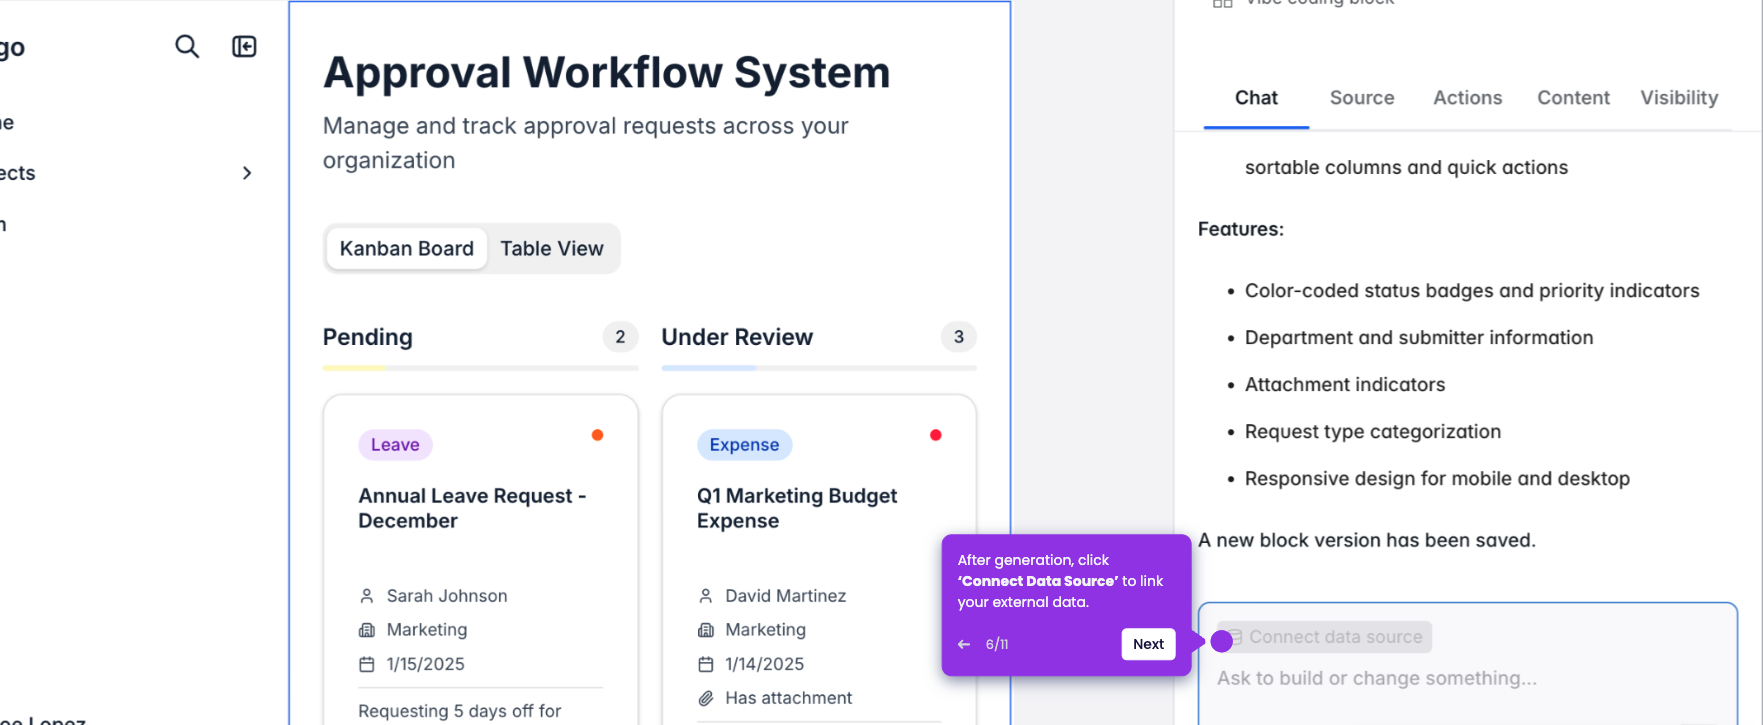Click the Connect data source button
1763x725 pixels.
click(1325, 637)
